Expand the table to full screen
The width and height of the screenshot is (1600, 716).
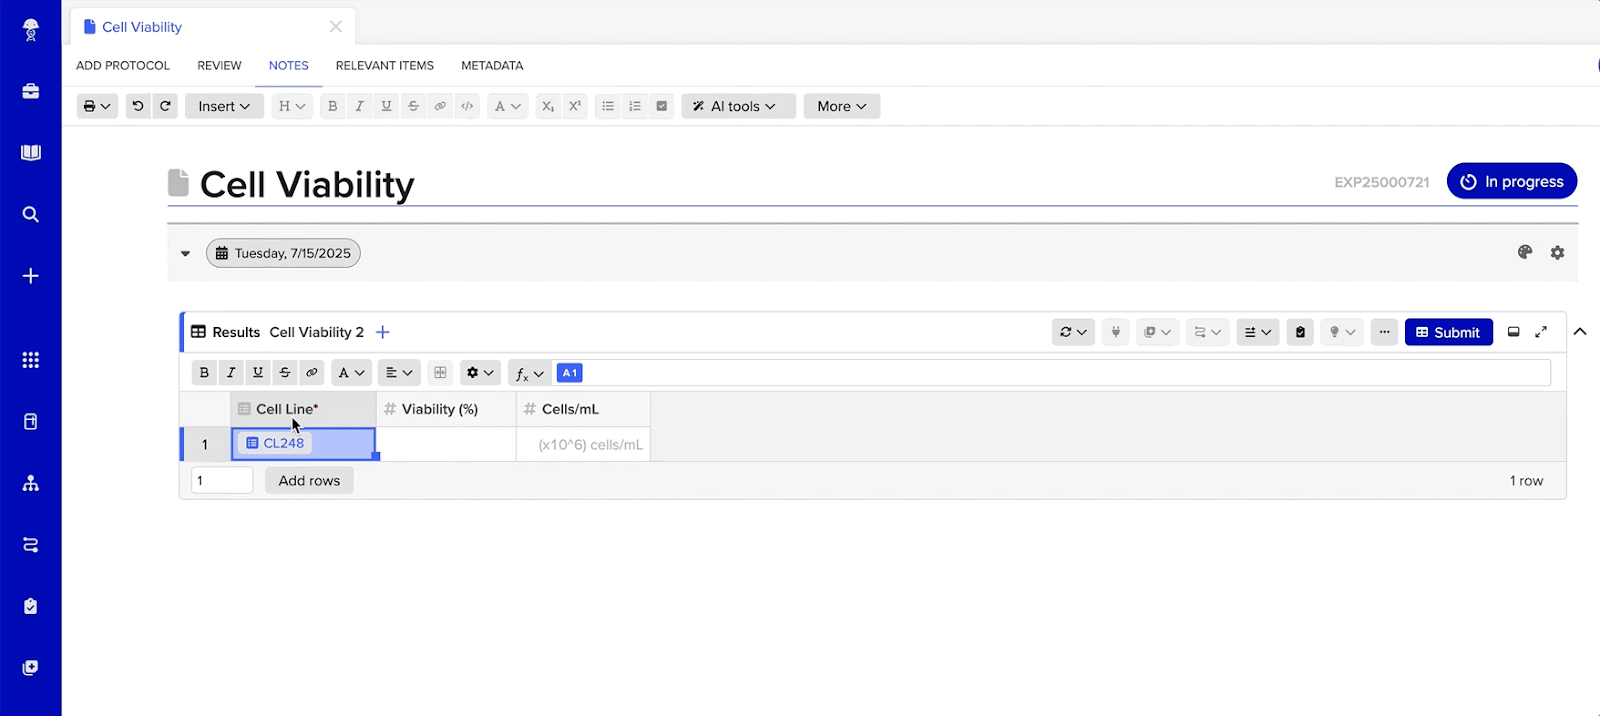pyautogui.click(x=1541, y=332)
